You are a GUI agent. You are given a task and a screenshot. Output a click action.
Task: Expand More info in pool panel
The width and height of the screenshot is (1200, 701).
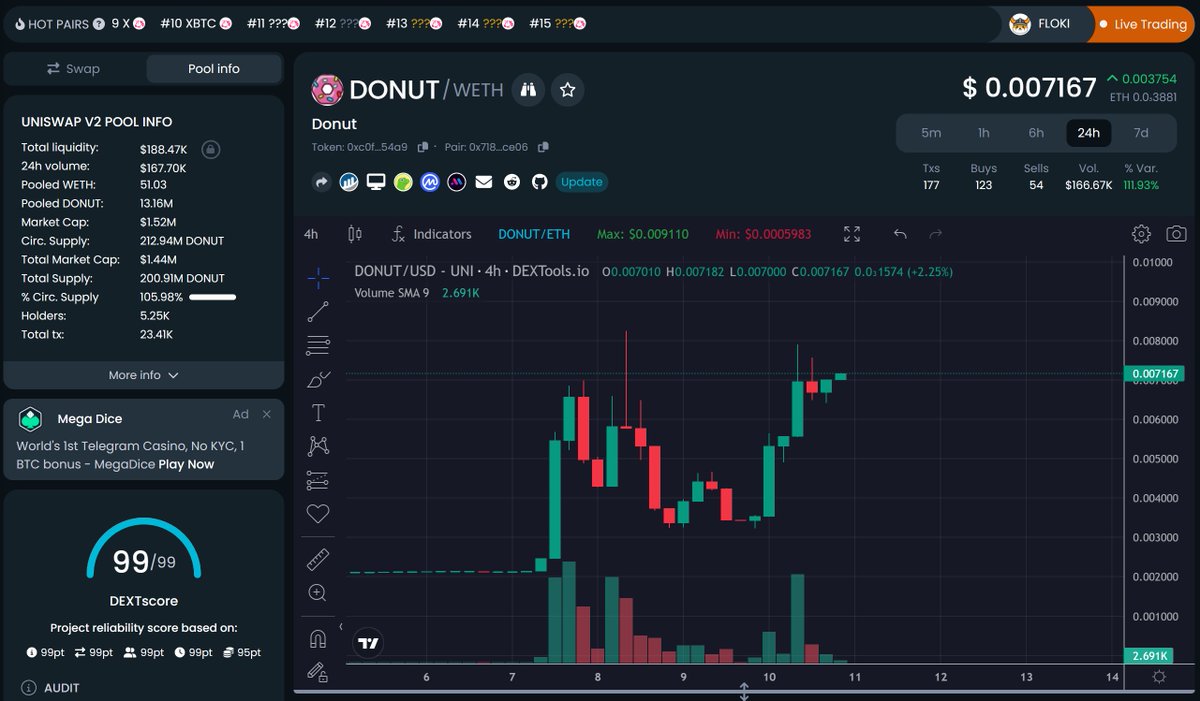[x=144, y=375]
